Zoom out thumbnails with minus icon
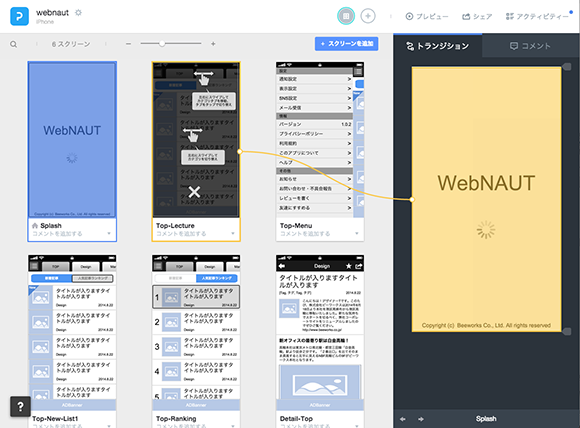Screen dimensions: 580x428 128,44
